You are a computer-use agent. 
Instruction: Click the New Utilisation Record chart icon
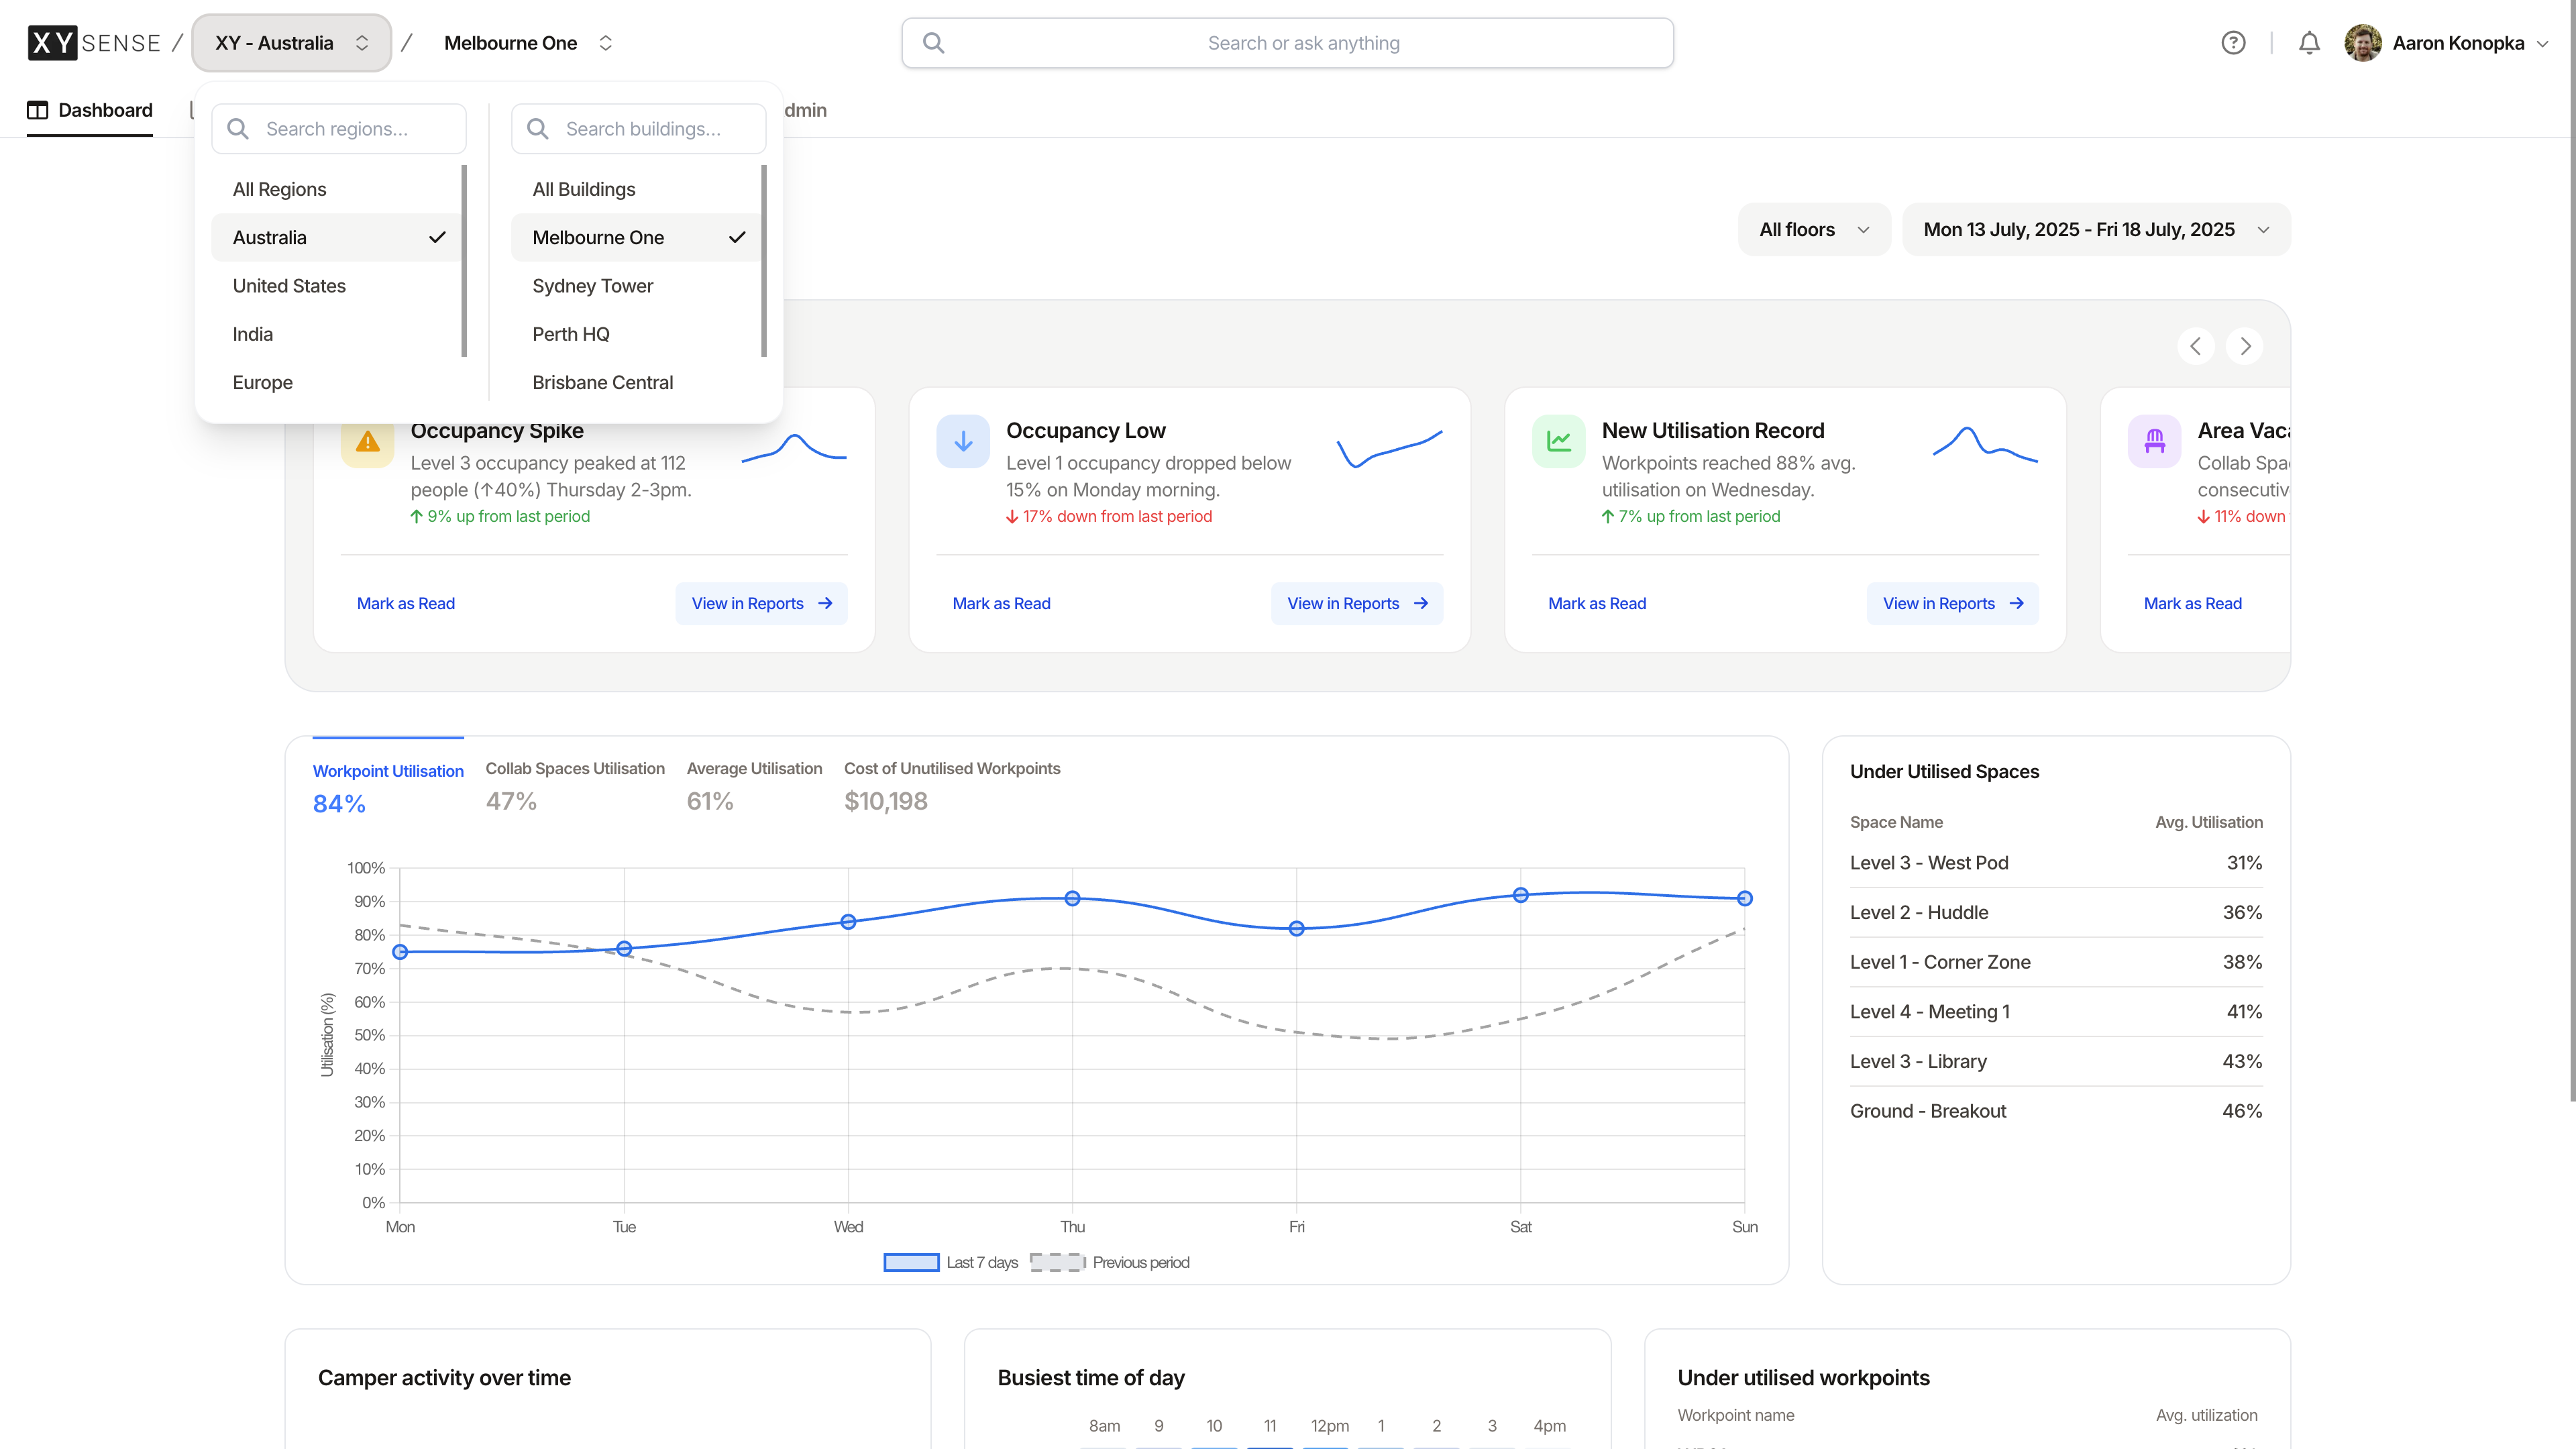point(1559,441)
